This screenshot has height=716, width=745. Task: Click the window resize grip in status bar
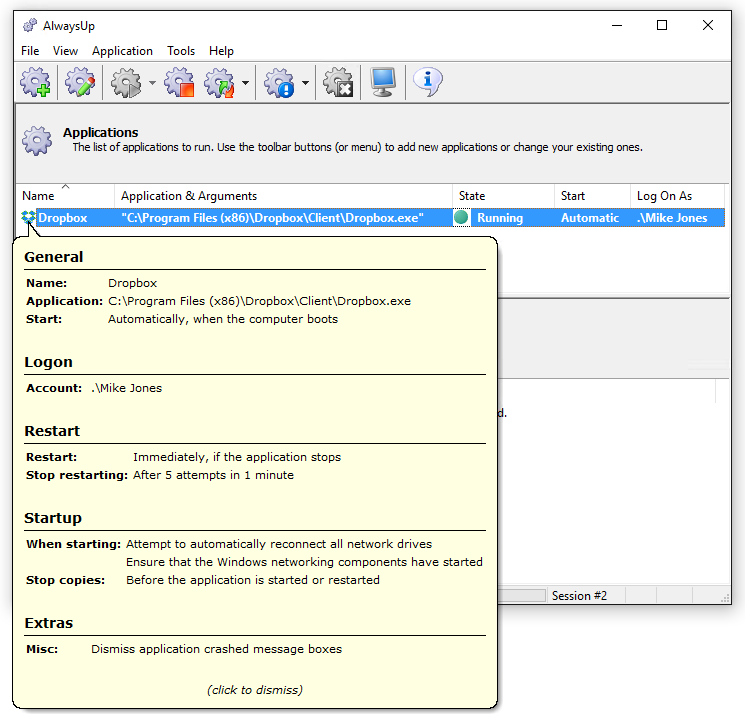coord(725,598)
